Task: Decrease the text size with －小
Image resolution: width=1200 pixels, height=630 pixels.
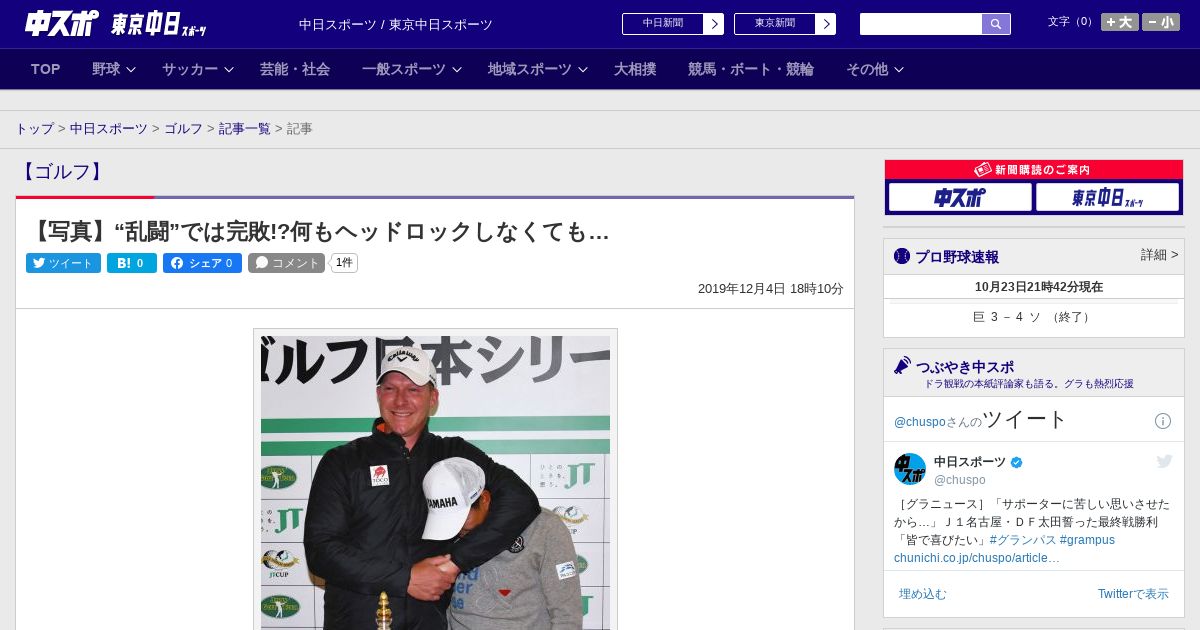Action: tap(1161, 22)
